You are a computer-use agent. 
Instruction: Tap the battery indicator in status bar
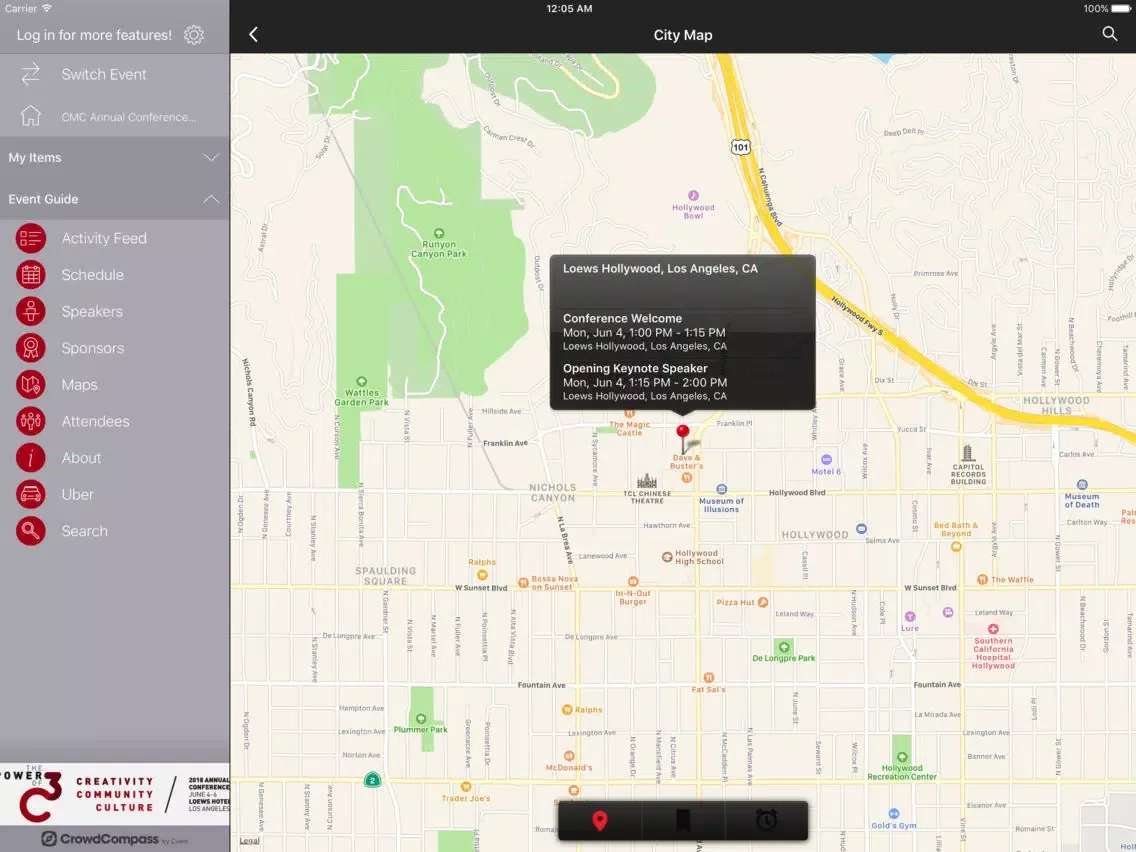1120,9
